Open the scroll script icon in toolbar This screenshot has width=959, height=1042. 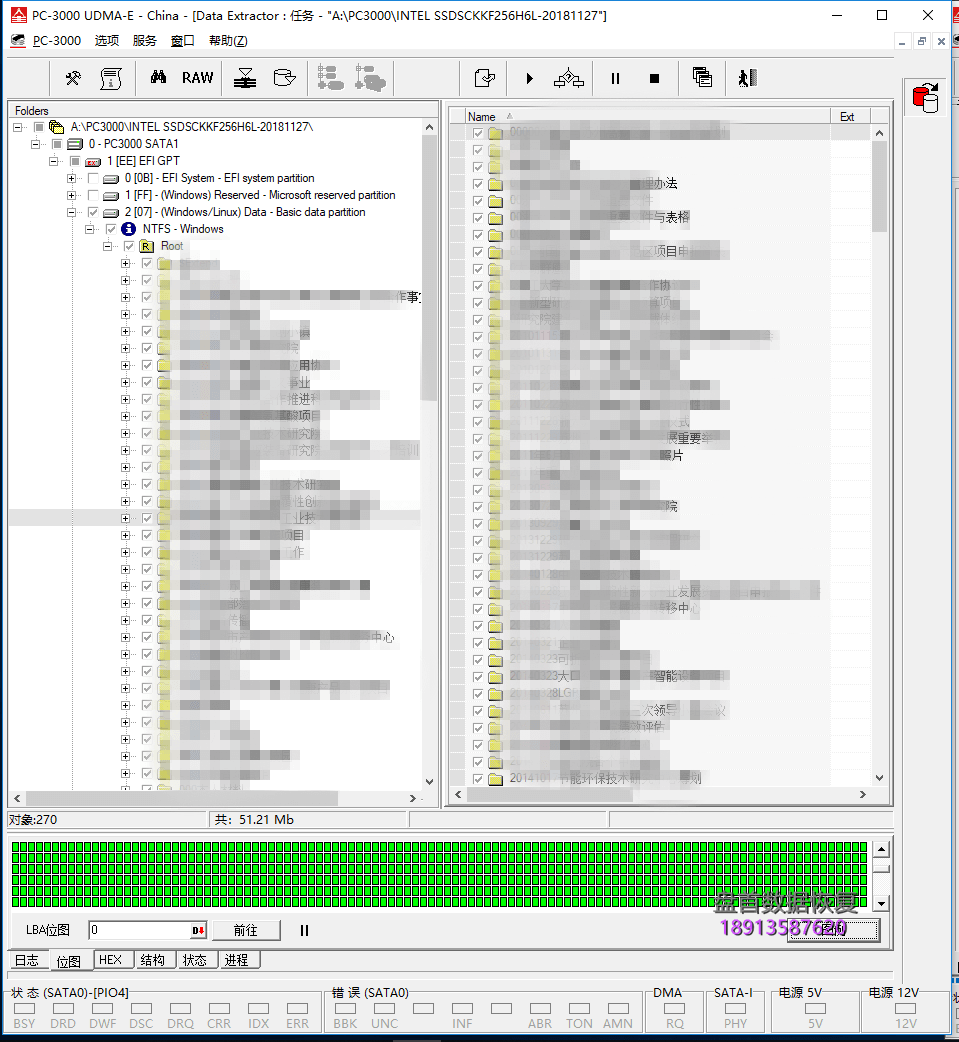coord(111,78)
